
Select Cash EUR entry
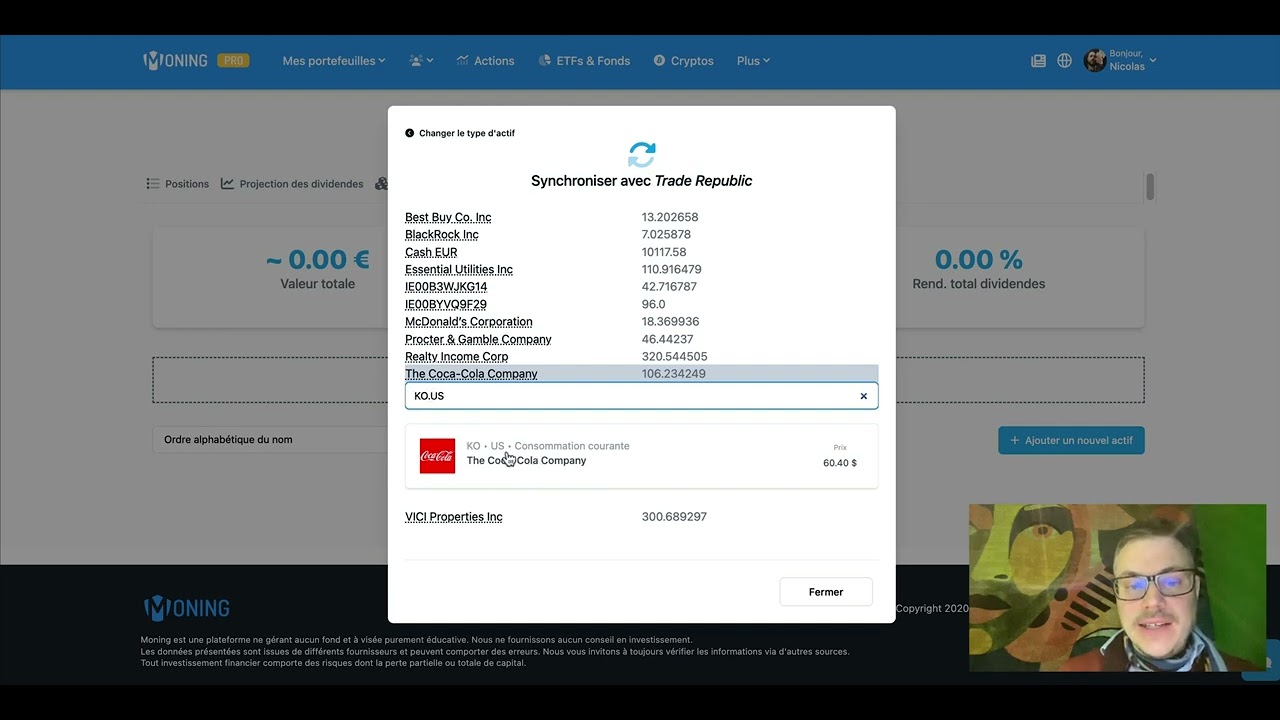(x=431, y=252)
